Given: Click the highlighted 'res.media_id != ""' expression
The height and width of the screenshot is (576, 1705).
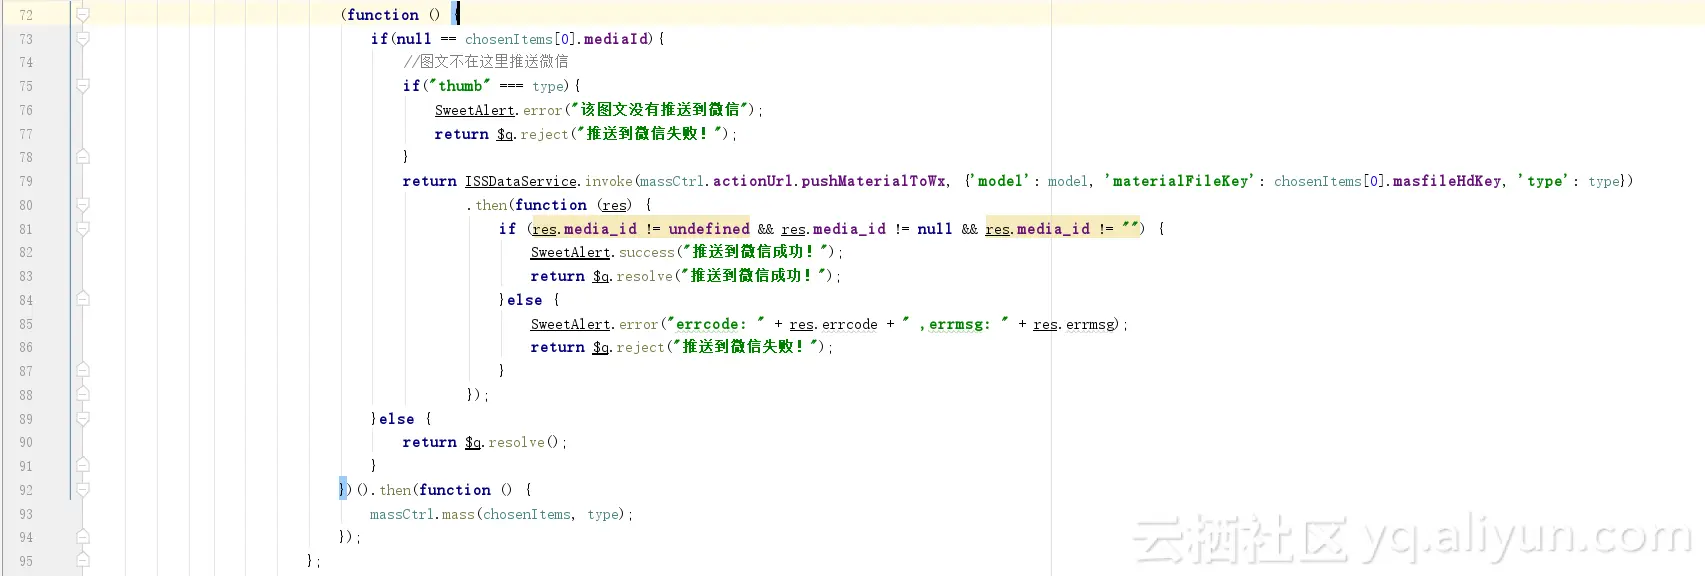Looking at the screenshot, I should (1063, 229).
